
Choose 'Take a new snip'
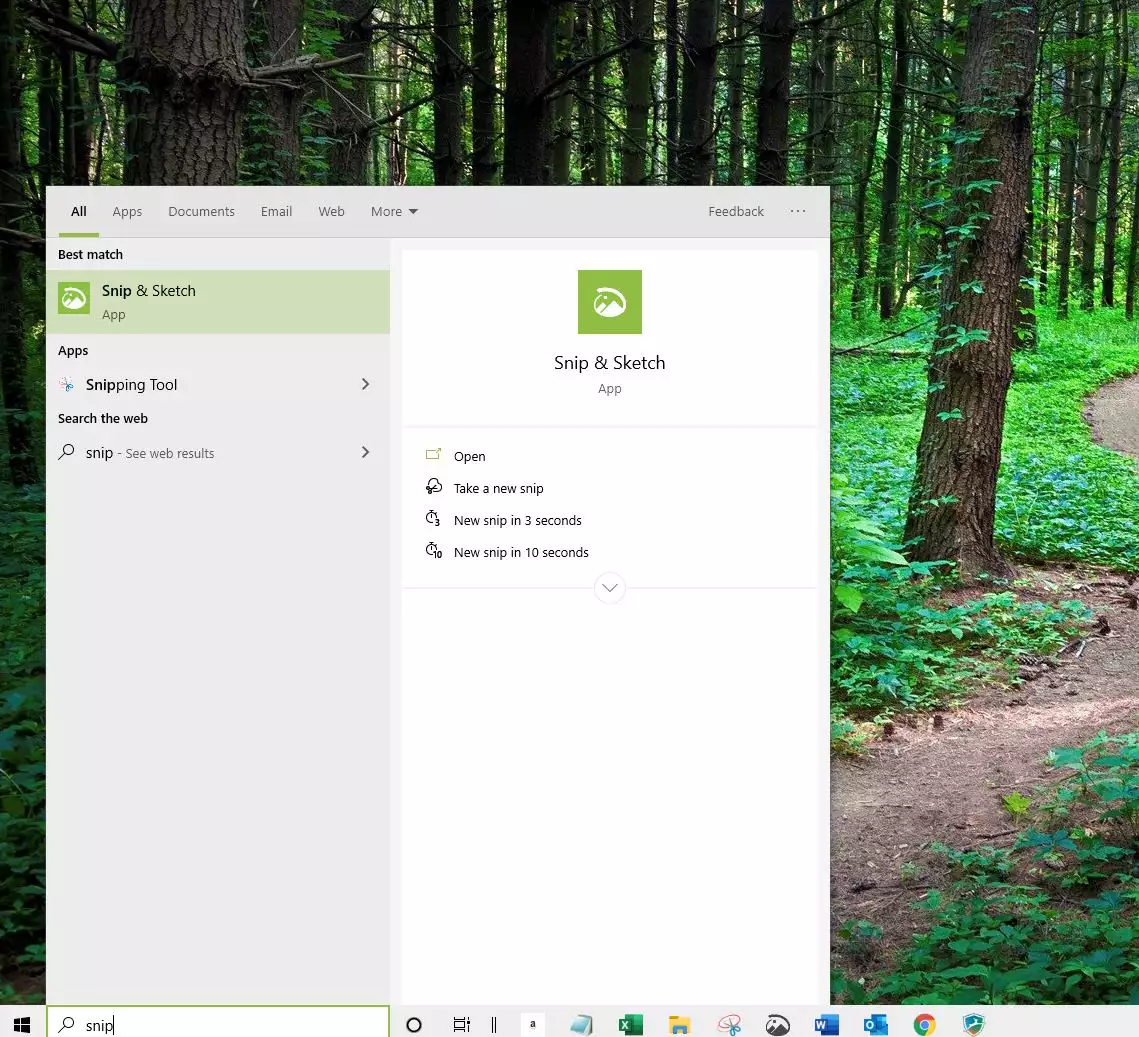pos(498,488)
